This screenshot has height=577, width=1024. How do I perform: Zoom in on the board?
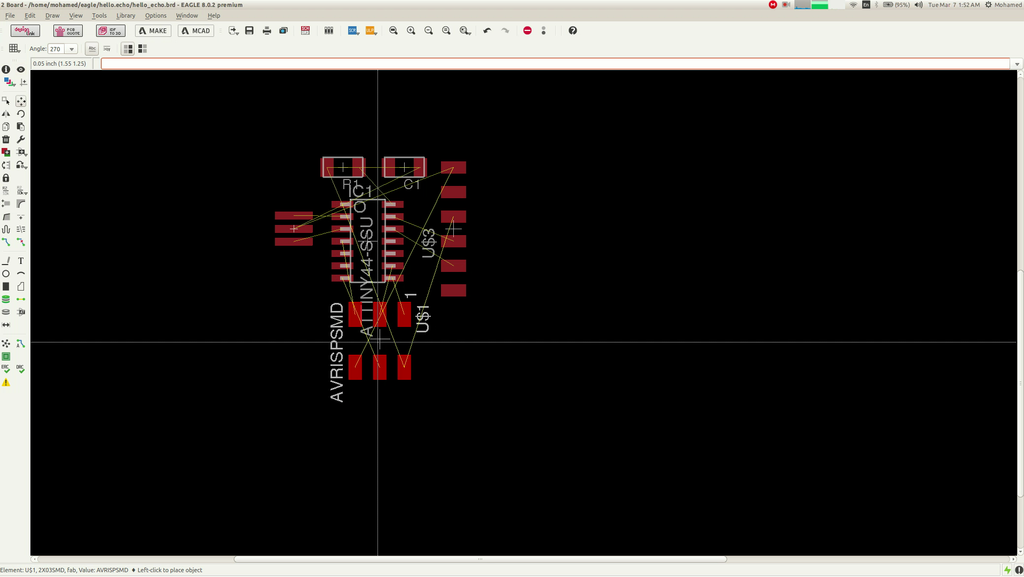pyautogui.click(x=411, y=31)
